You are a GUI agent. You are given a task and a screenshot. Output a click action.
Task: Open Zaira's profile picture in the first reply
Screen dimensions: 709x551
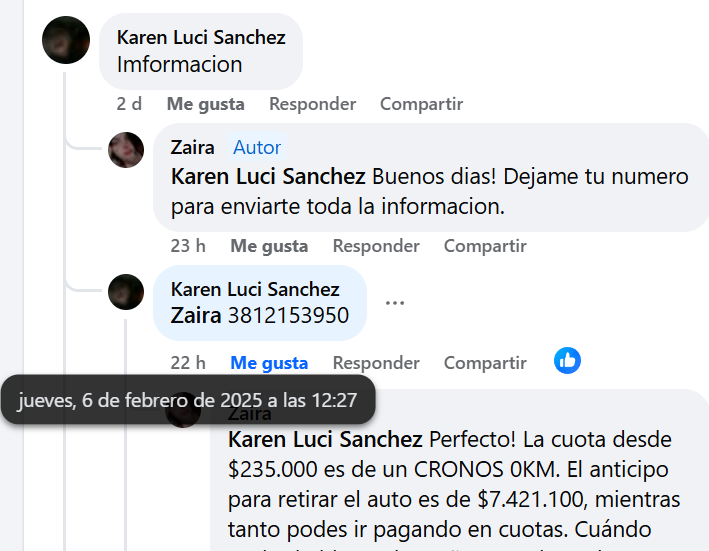126,150
